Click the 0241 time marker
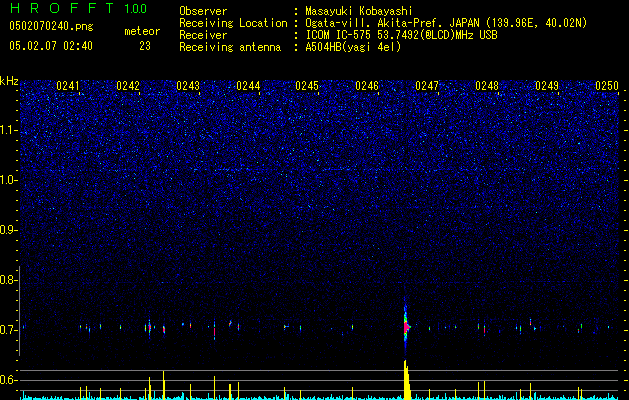The image size is (629, 400). 68,86
